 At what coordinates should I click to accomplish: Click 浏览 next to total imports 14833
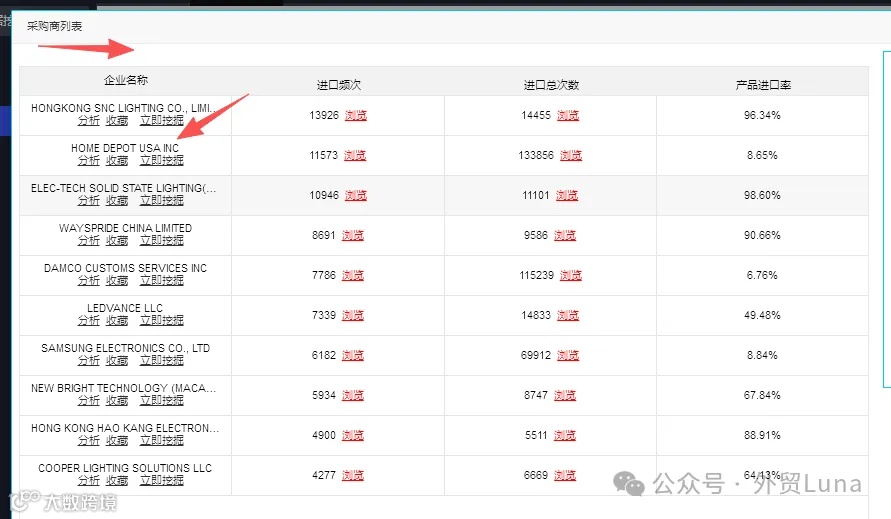[x=568, y=315]
